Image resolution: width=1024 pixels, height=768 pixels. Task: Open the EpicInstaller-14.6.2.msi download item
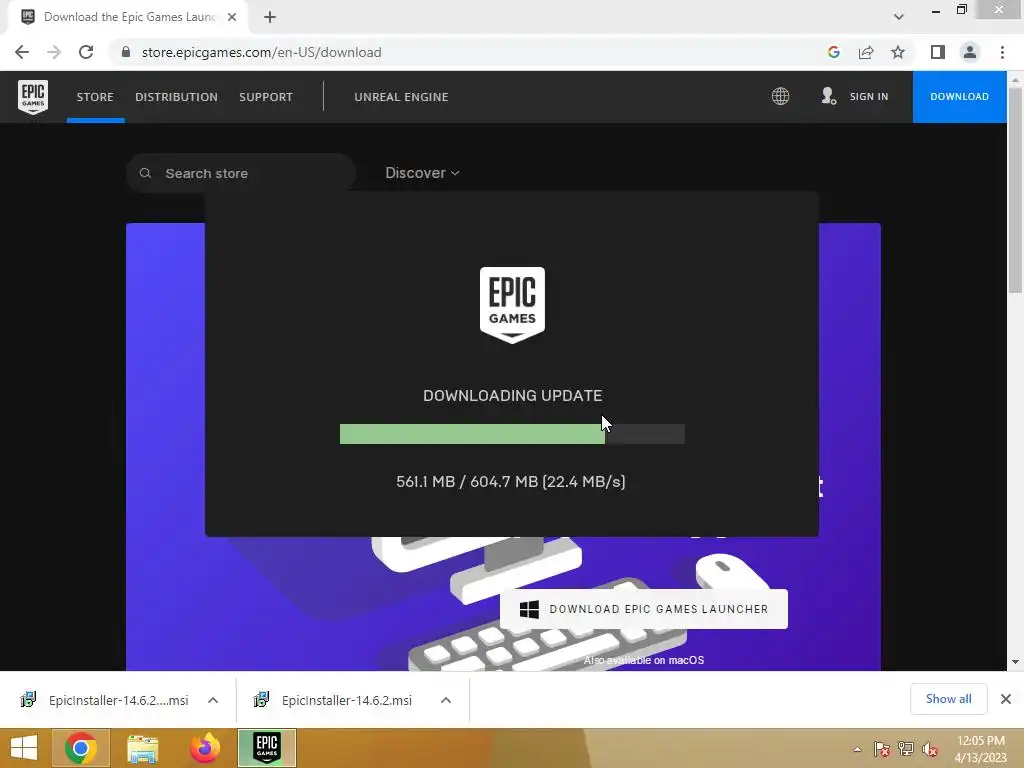[346, 700]
